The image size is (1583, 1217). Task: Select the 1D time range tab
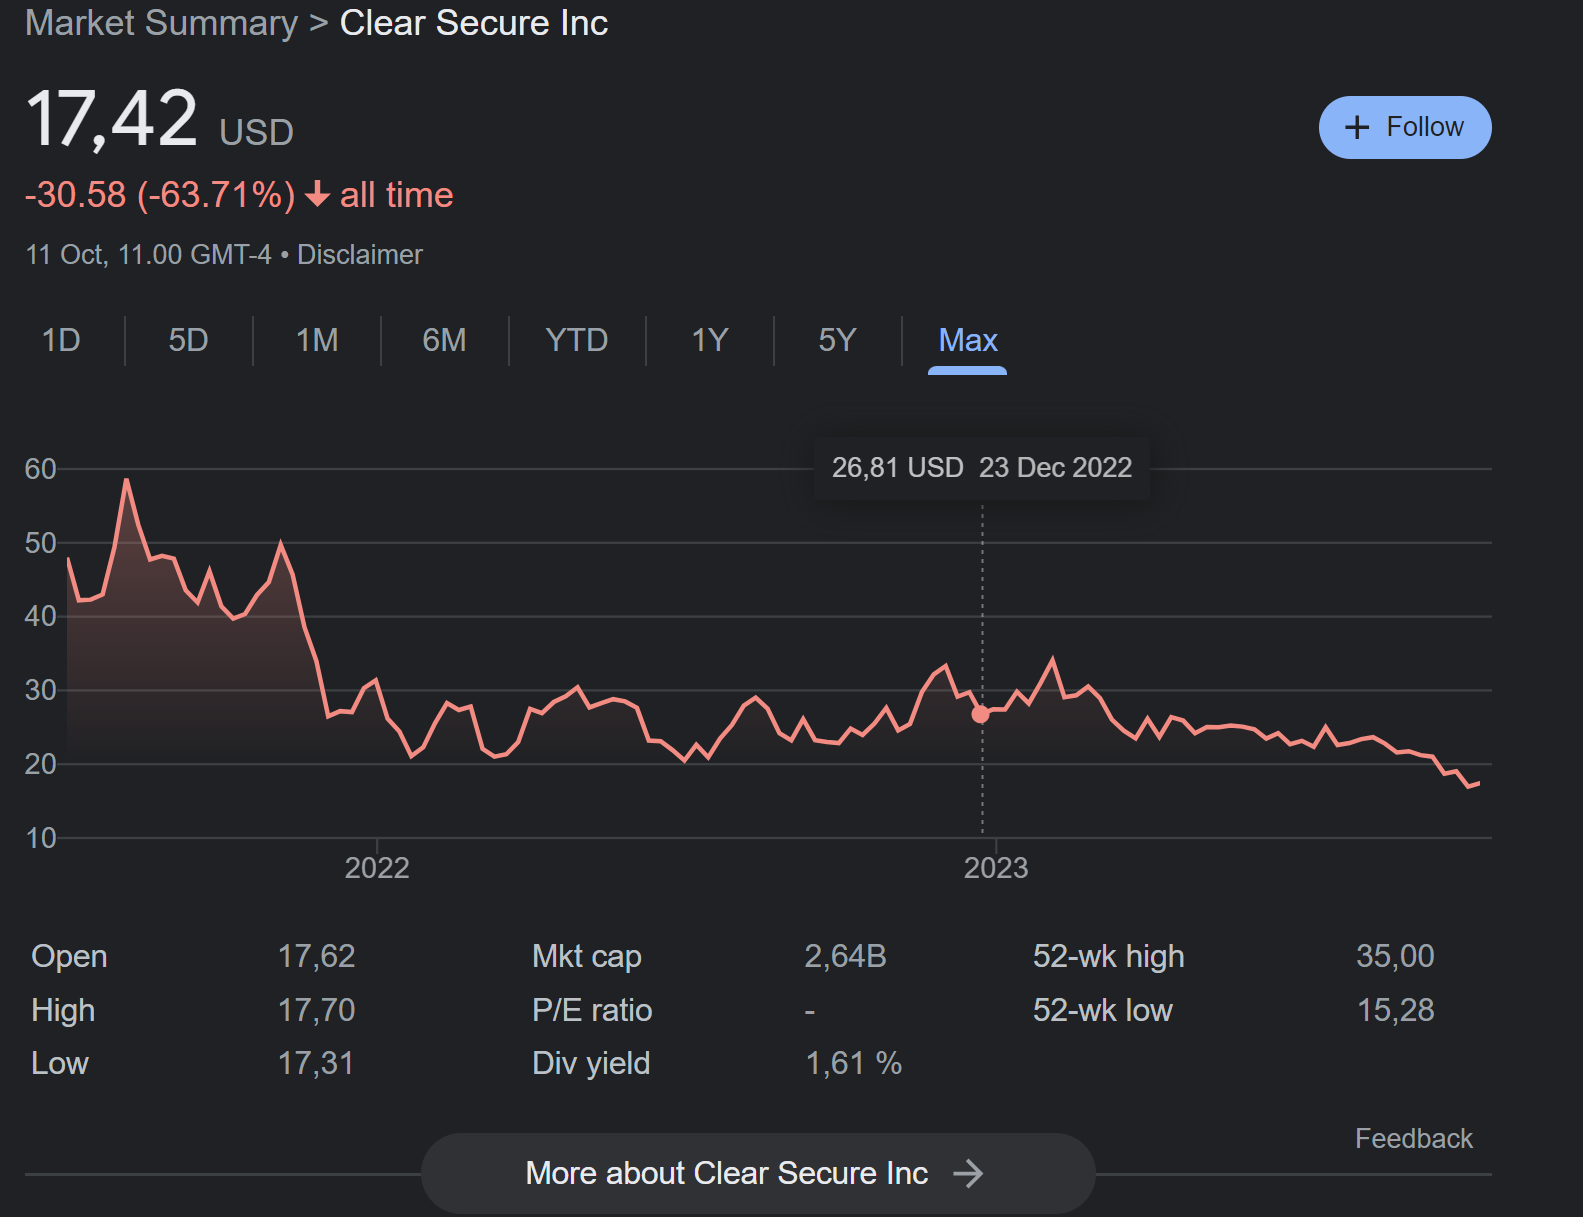(61, 340)
